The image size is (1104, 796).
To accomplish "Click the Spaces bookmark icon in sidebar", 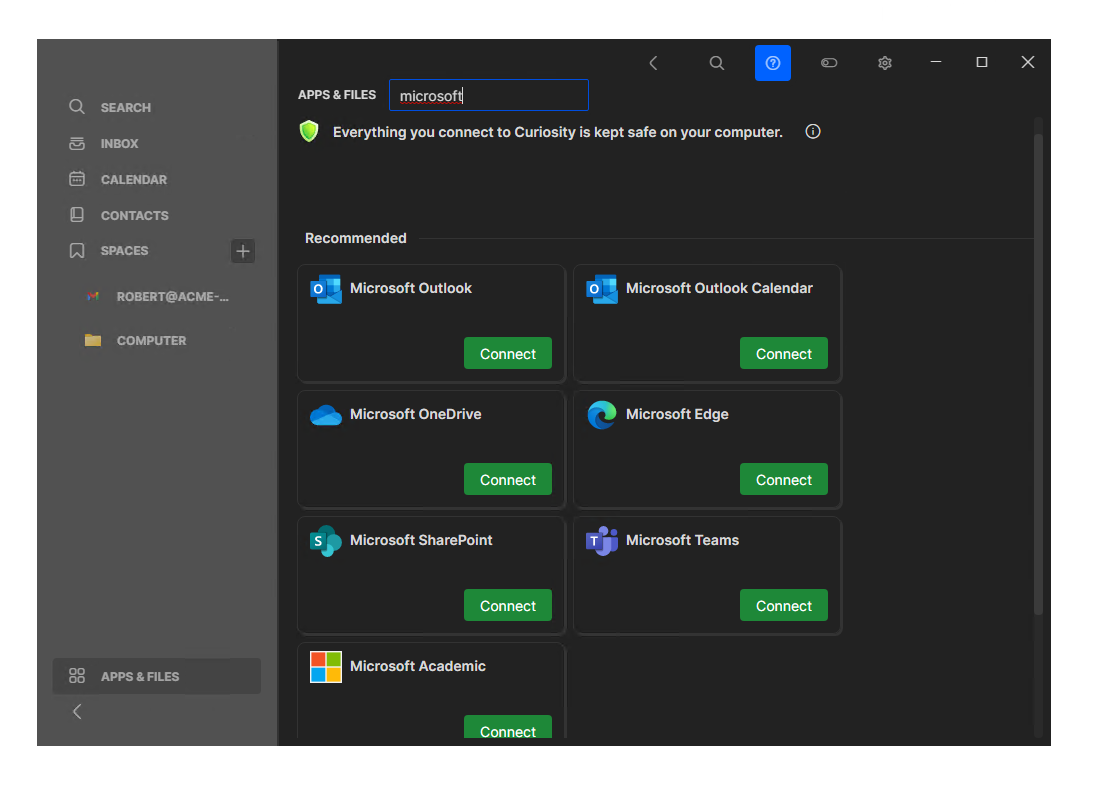I will tap(77, 251).
